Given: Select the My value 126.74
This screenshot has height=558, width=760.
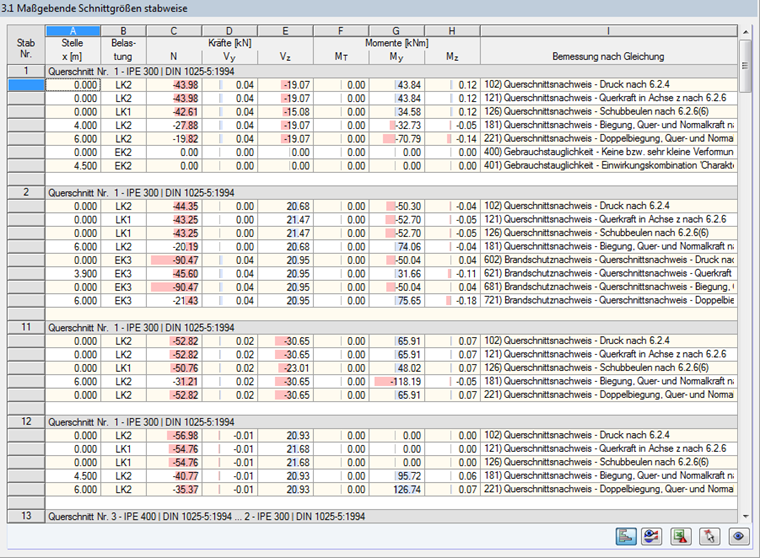Looking at the screenshot, I should pos(396,490).
